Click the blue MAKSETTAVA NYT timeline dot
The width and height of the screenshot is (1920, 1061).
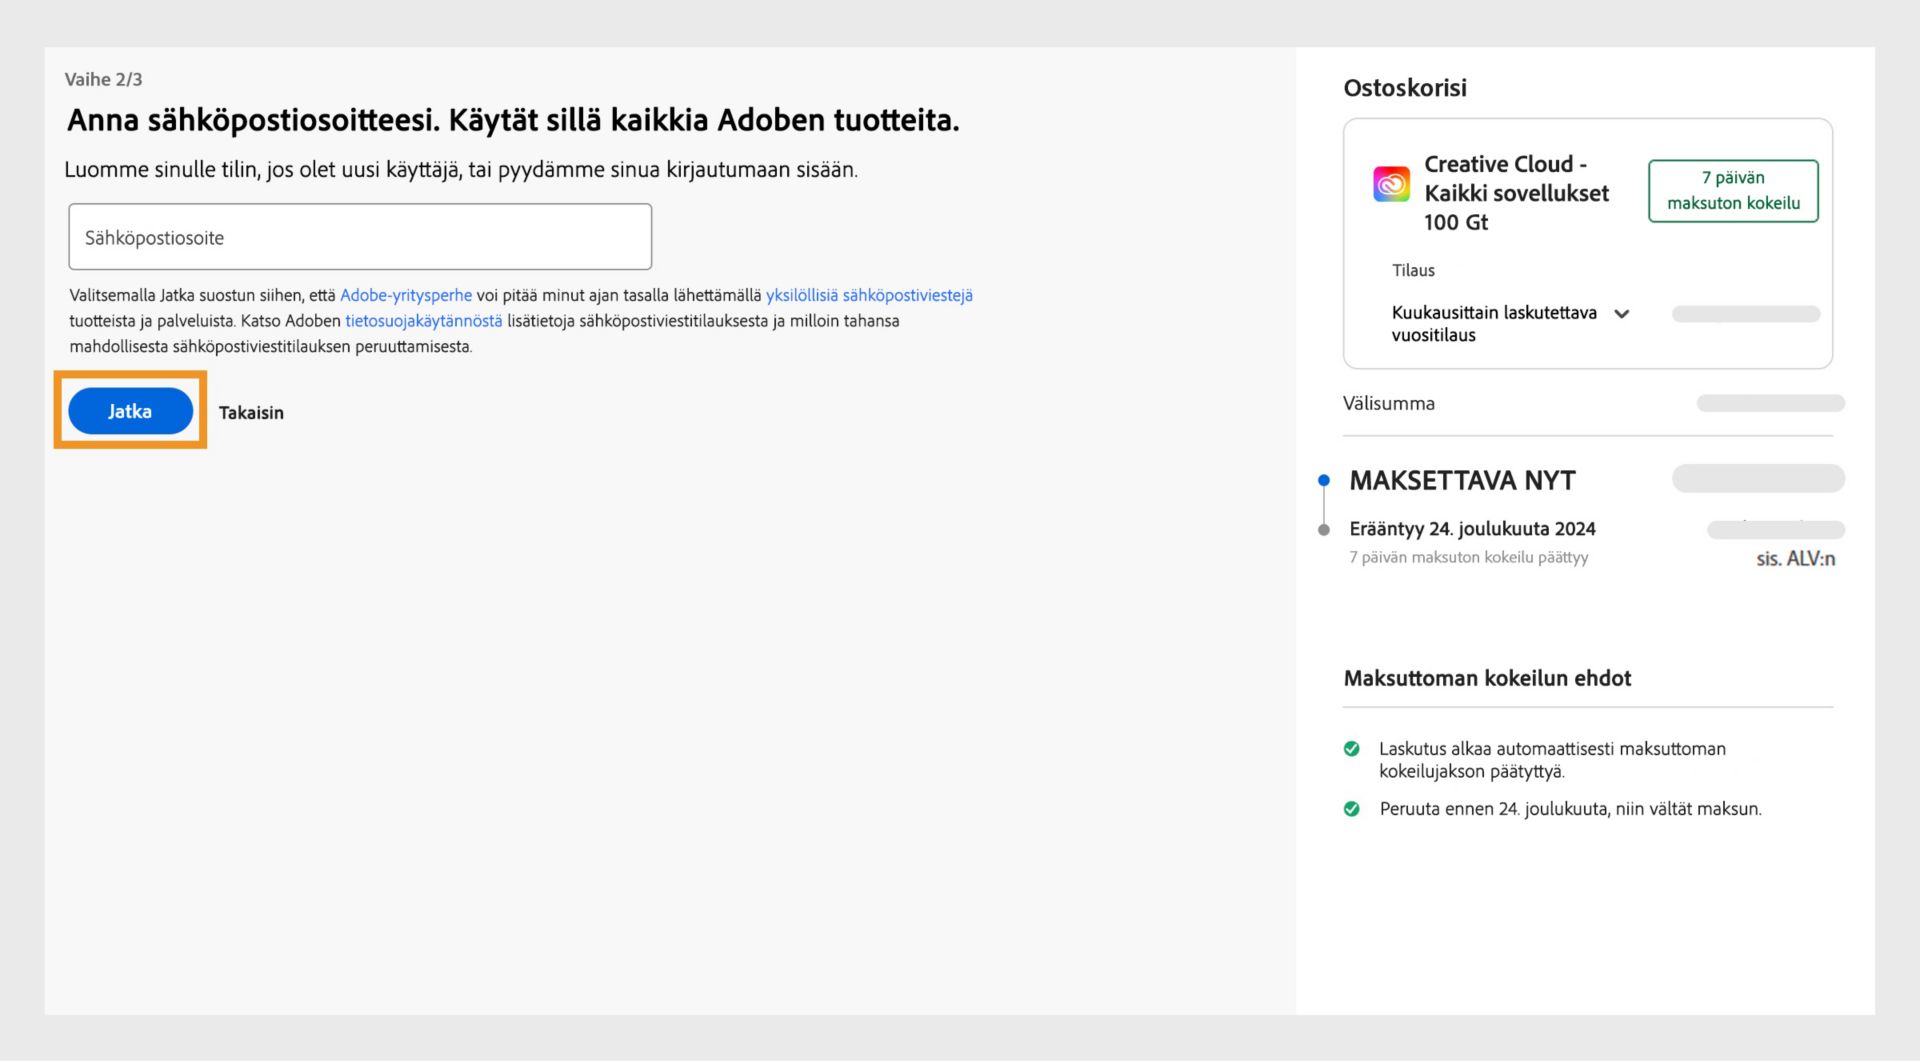click(x=1324, y=480)
